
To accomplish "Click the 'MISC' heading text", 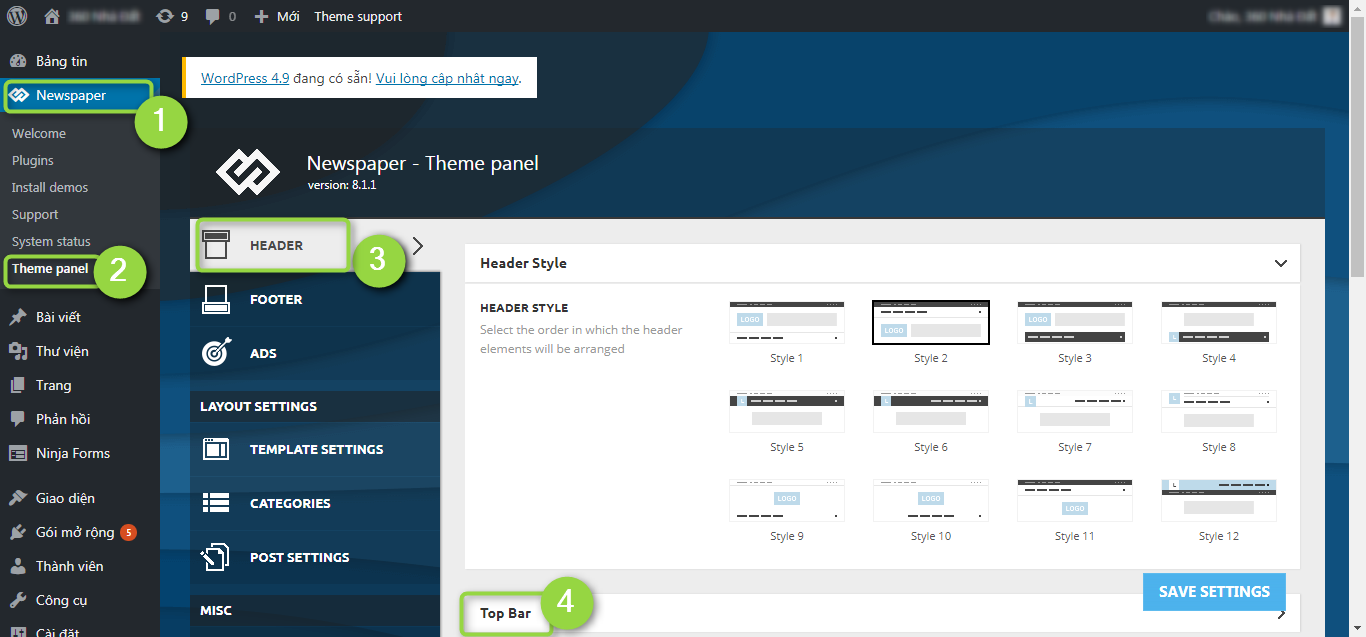I will (x=215, y=610).
